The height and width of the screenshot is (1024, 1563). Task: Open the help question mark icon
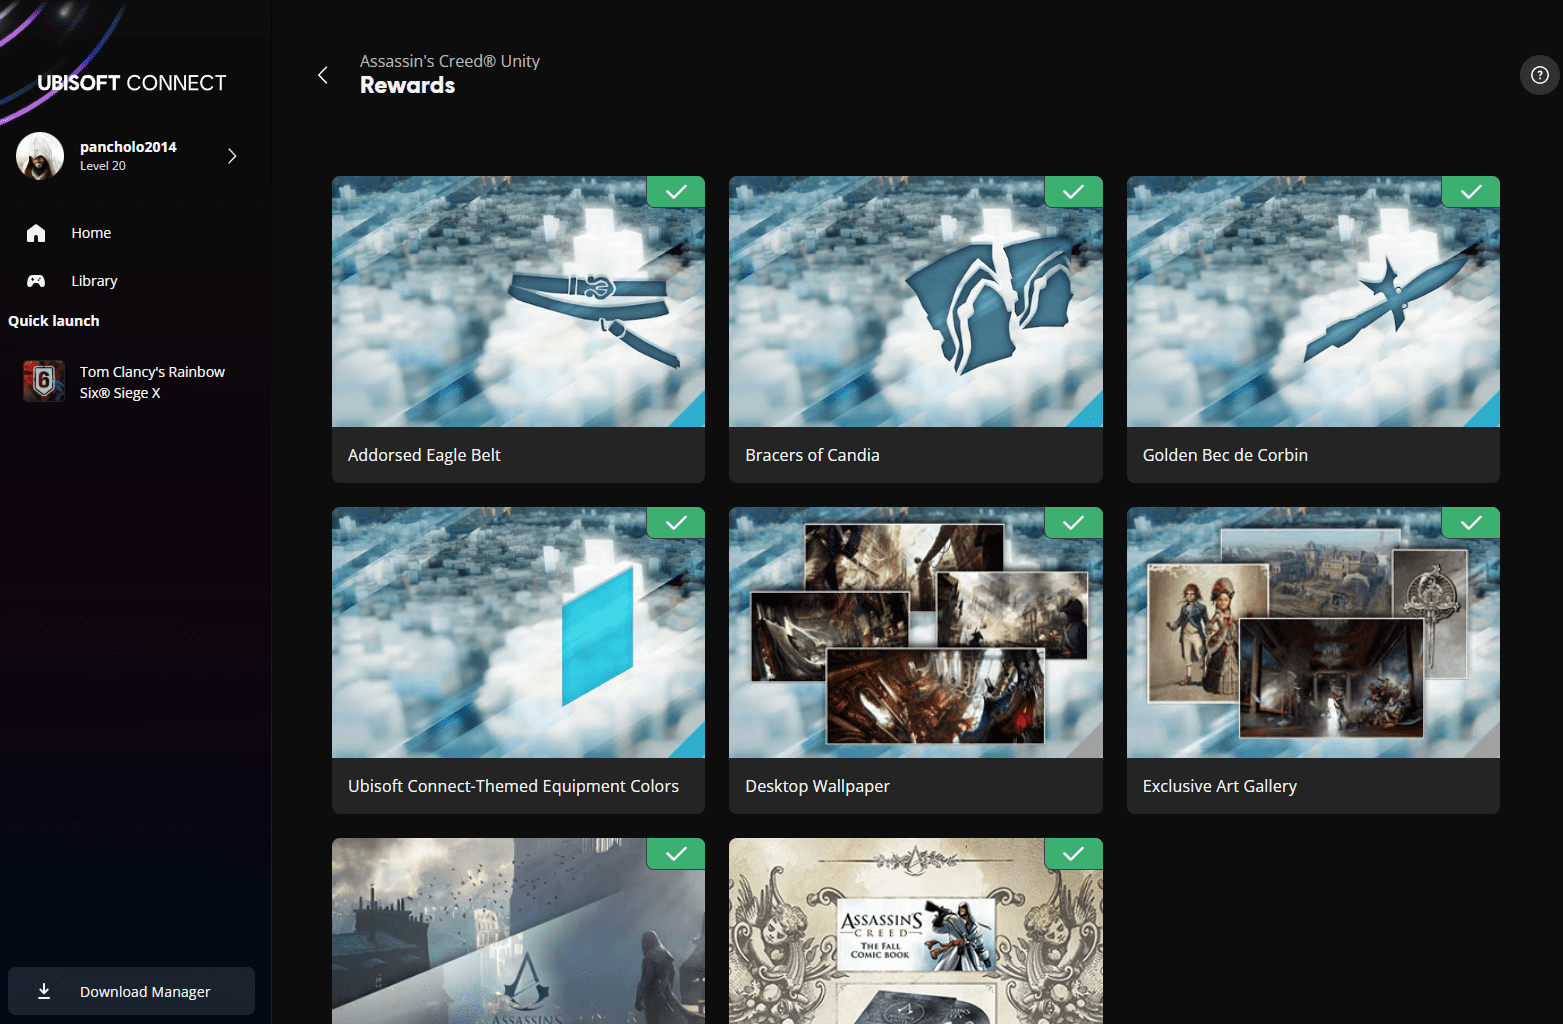[1539, 75]
